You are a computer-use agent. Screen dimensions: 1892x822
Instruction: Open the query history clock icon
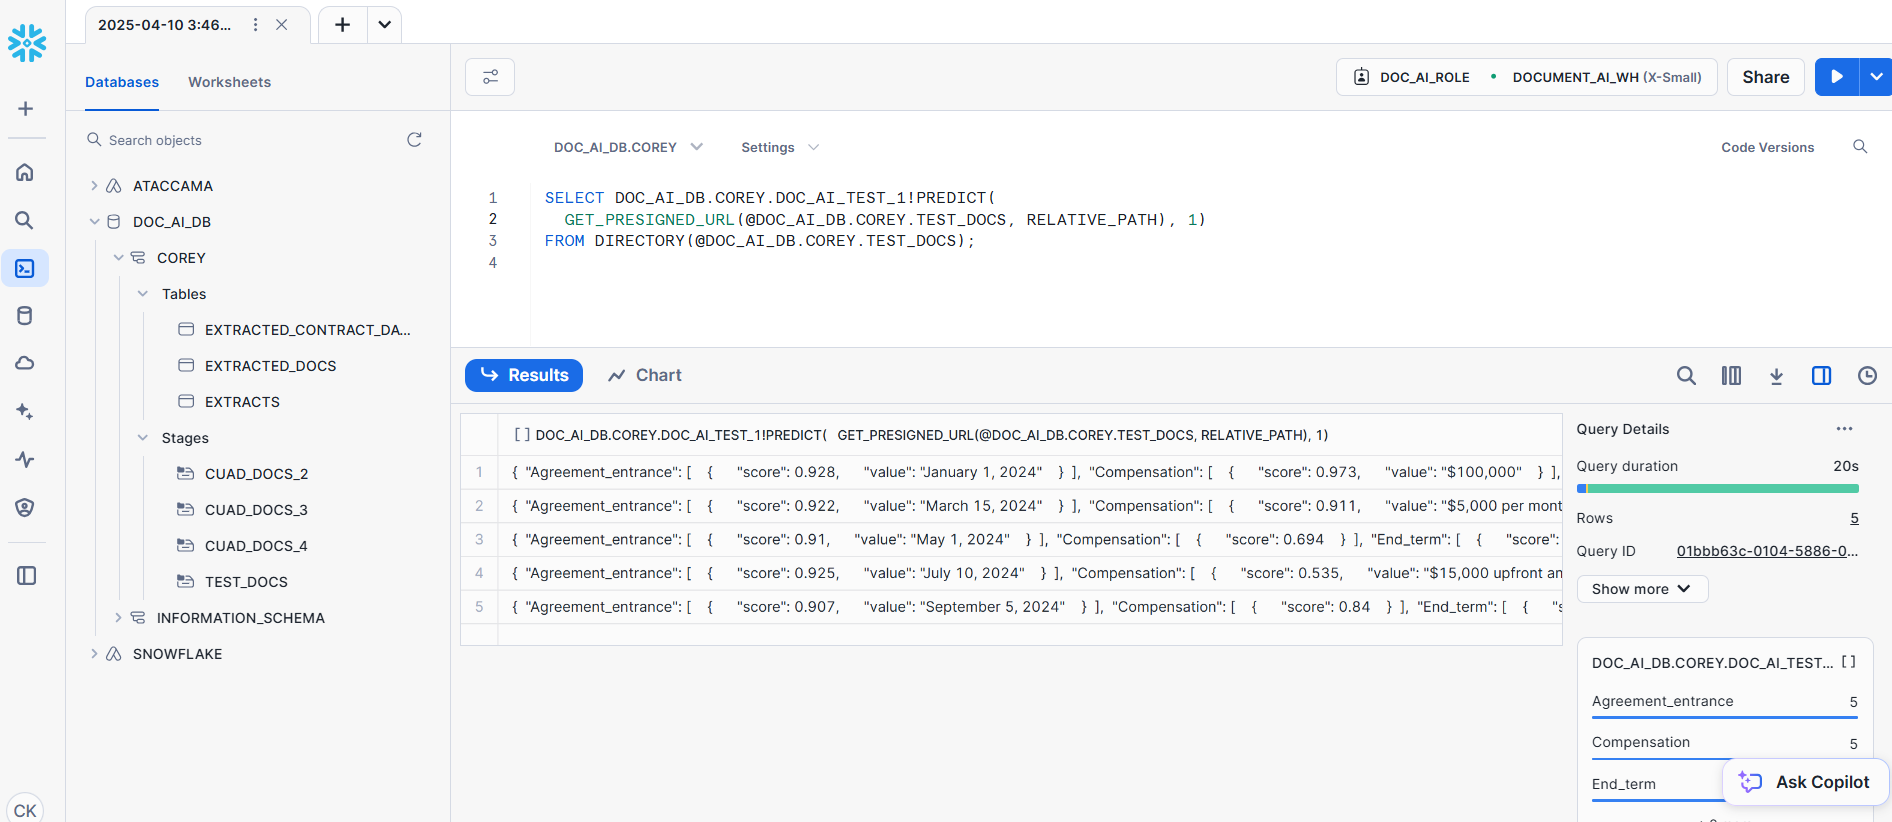1867,376
